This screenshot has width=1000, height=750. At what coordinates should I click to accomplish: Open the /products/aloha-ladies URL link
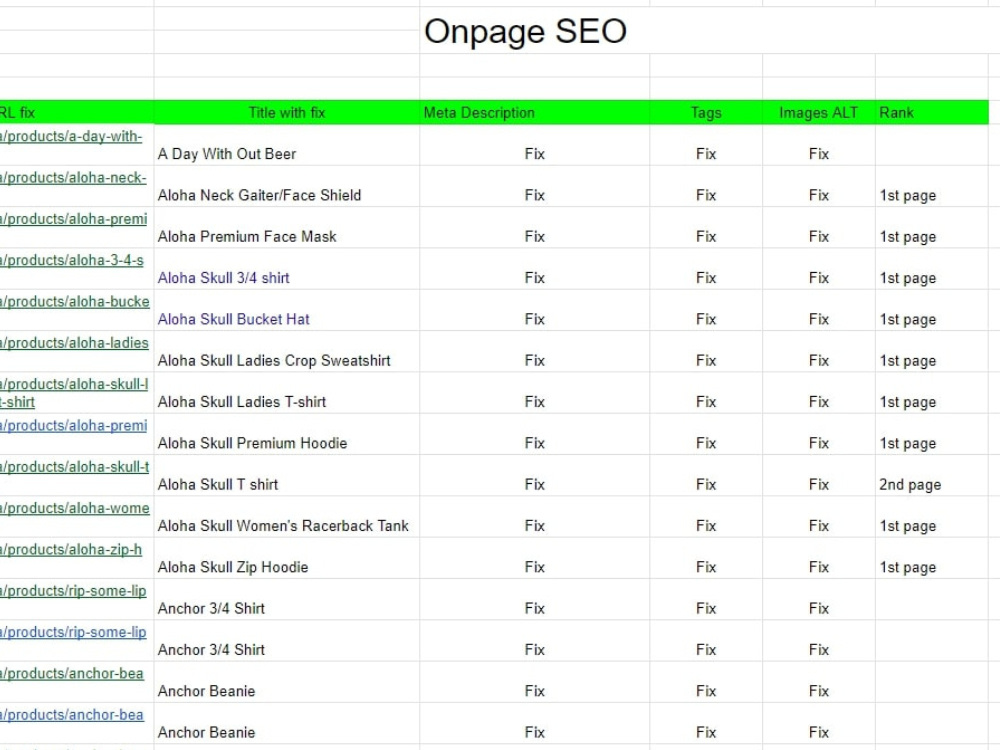[74, 343]
